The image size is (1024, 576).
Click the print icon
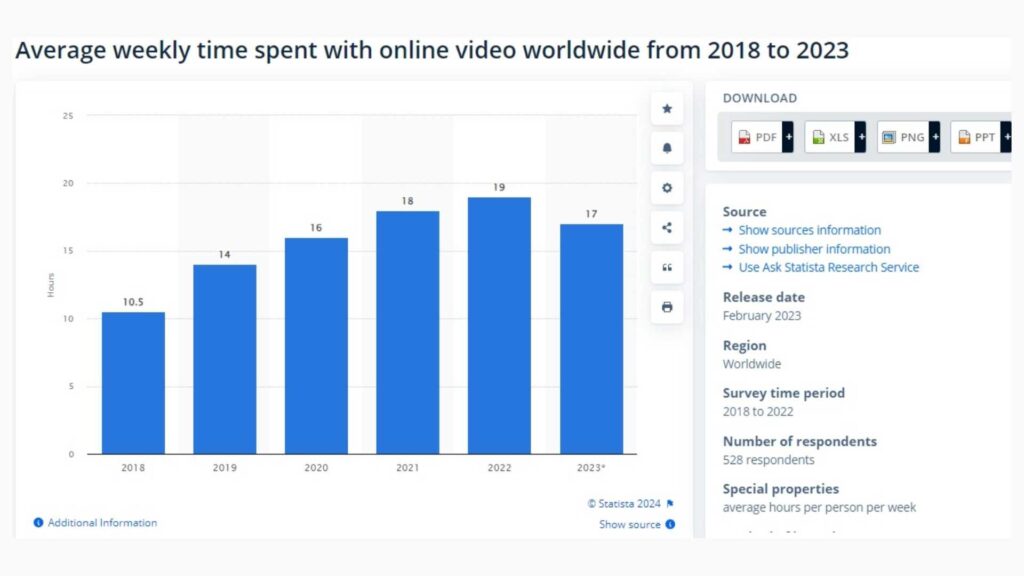667,307
